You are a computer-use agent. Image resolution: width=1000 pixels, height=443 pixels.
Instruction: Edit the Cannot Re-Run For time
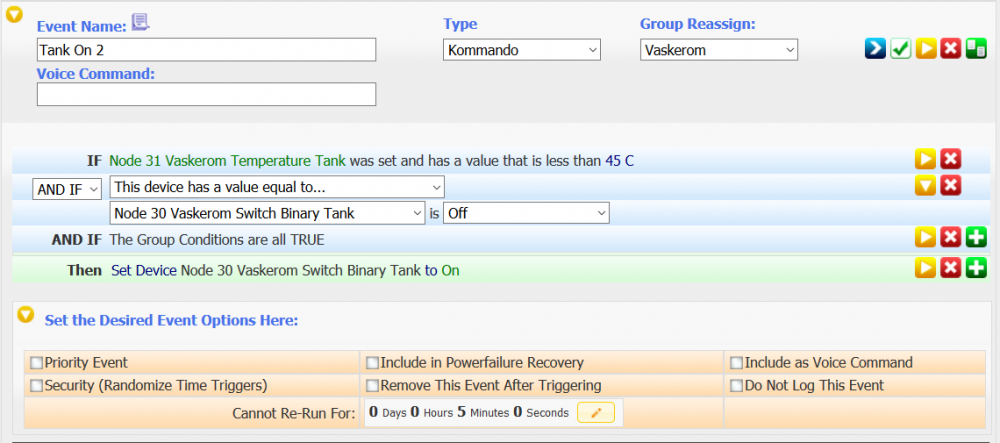[596, 412]
